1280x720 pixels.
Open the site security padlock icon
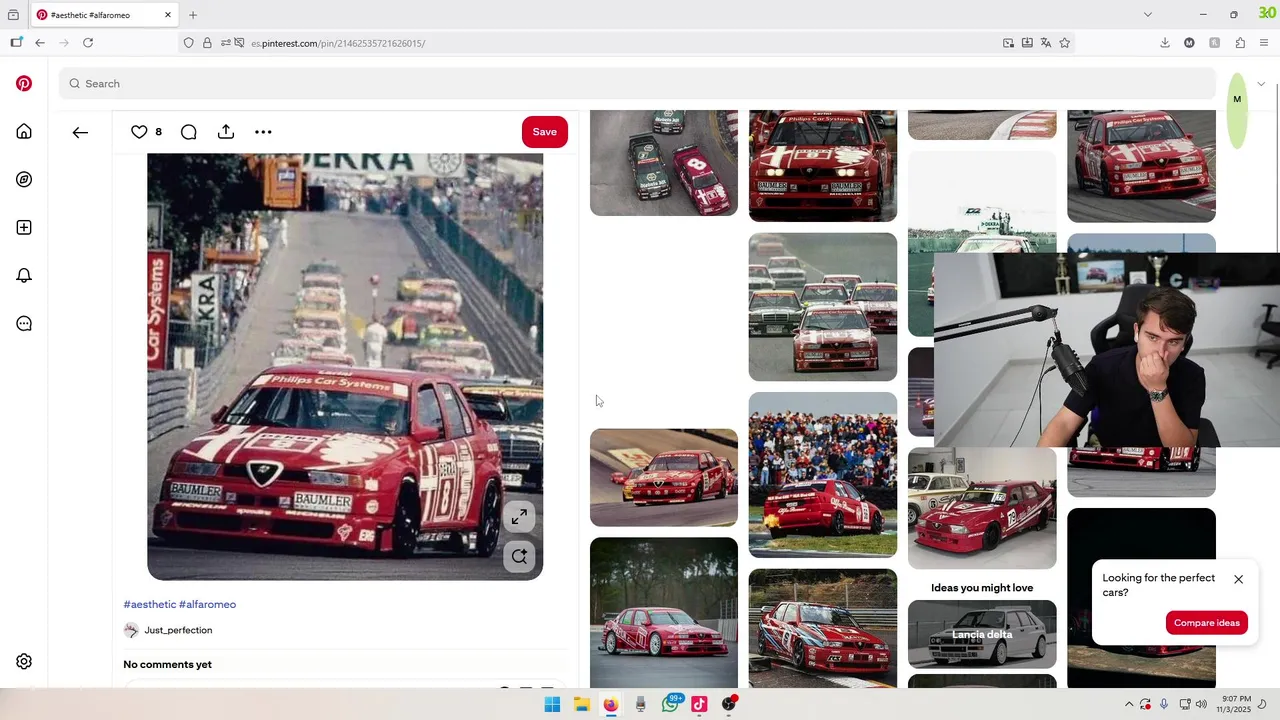pos(207,43)
